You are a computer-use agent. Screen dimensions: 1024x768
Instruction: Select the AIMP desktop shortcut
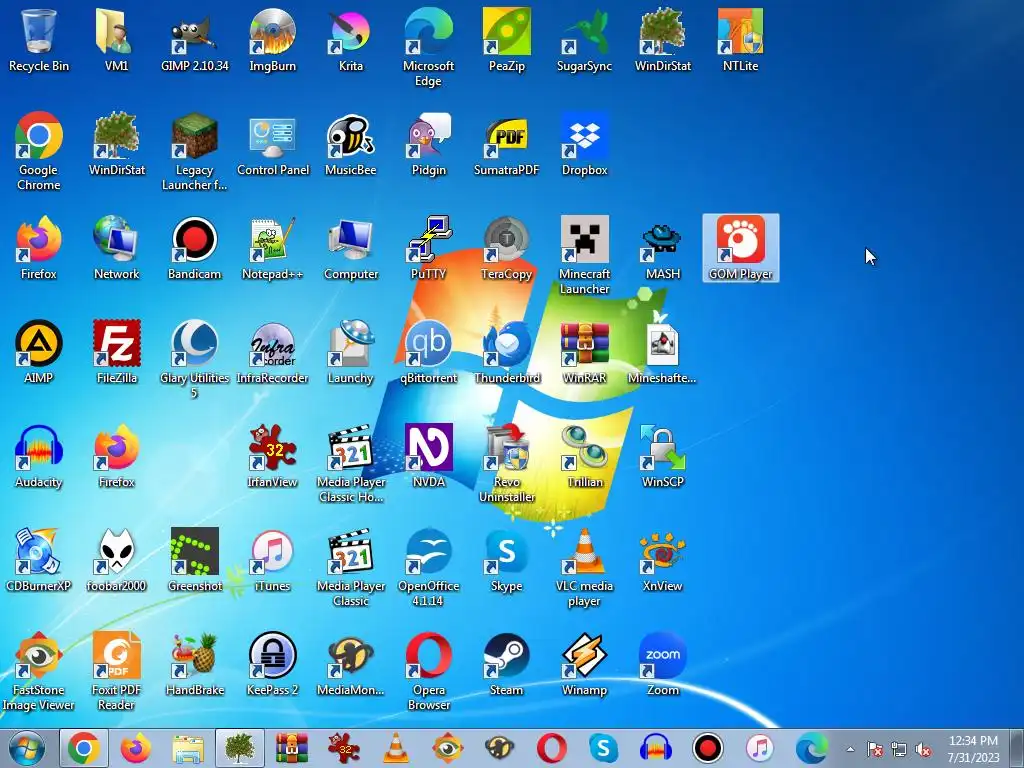coord(39,353)
